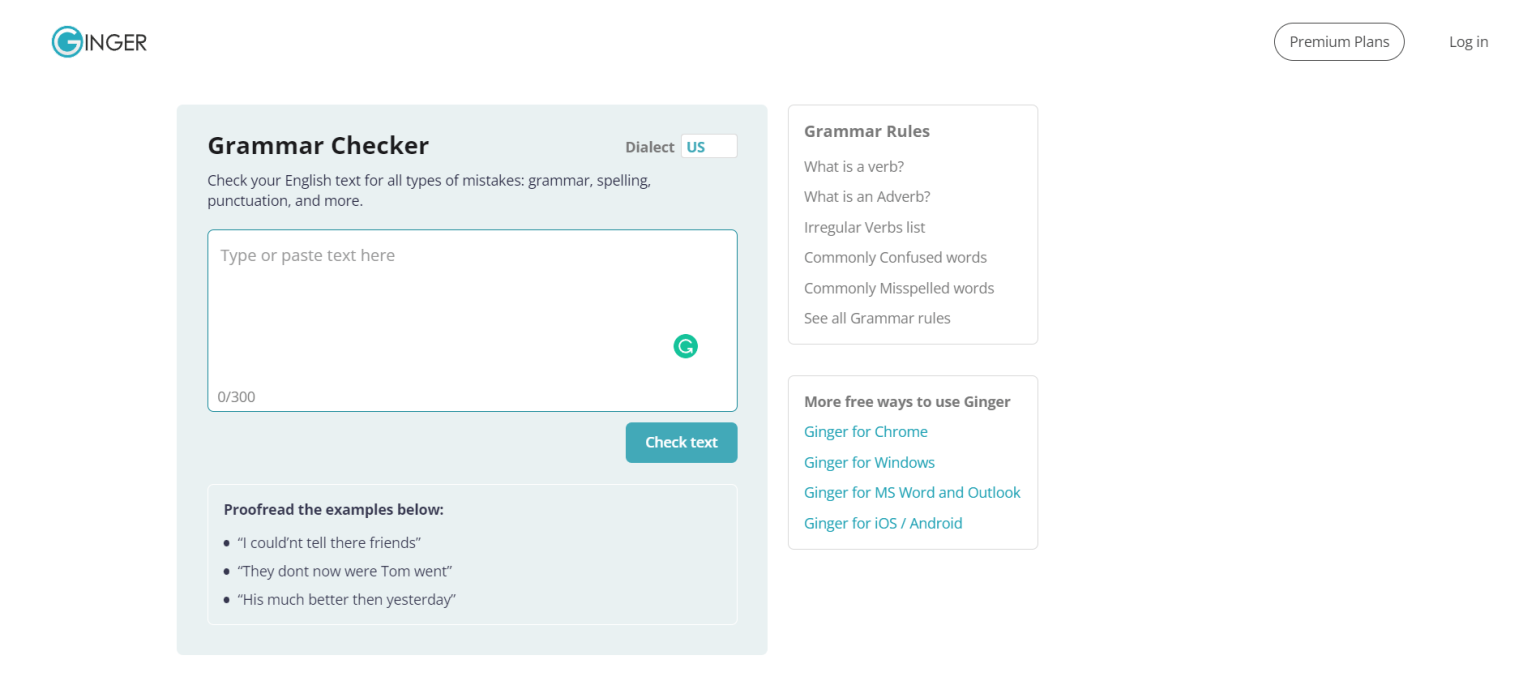The image size is (1536, 681).
Task: Open Ginger for Chrome link
Action: pyautogui.click(x=866, y=431)
